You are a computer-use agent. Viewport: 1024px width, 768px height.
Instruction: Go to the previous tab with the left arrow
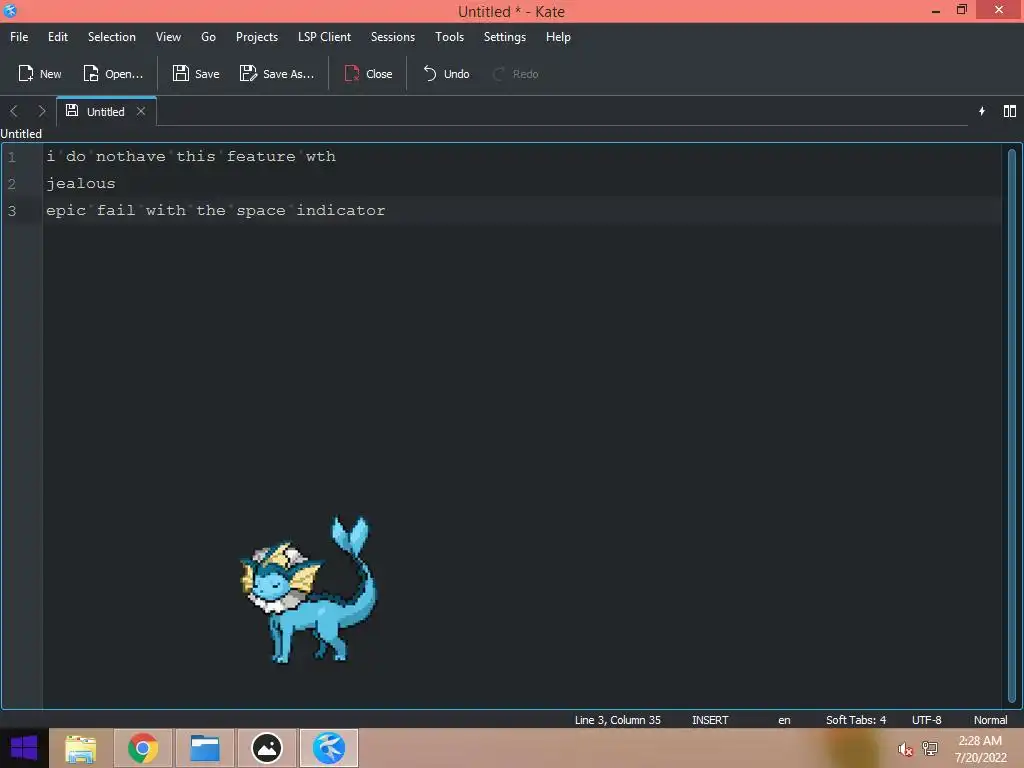(14, 111)
